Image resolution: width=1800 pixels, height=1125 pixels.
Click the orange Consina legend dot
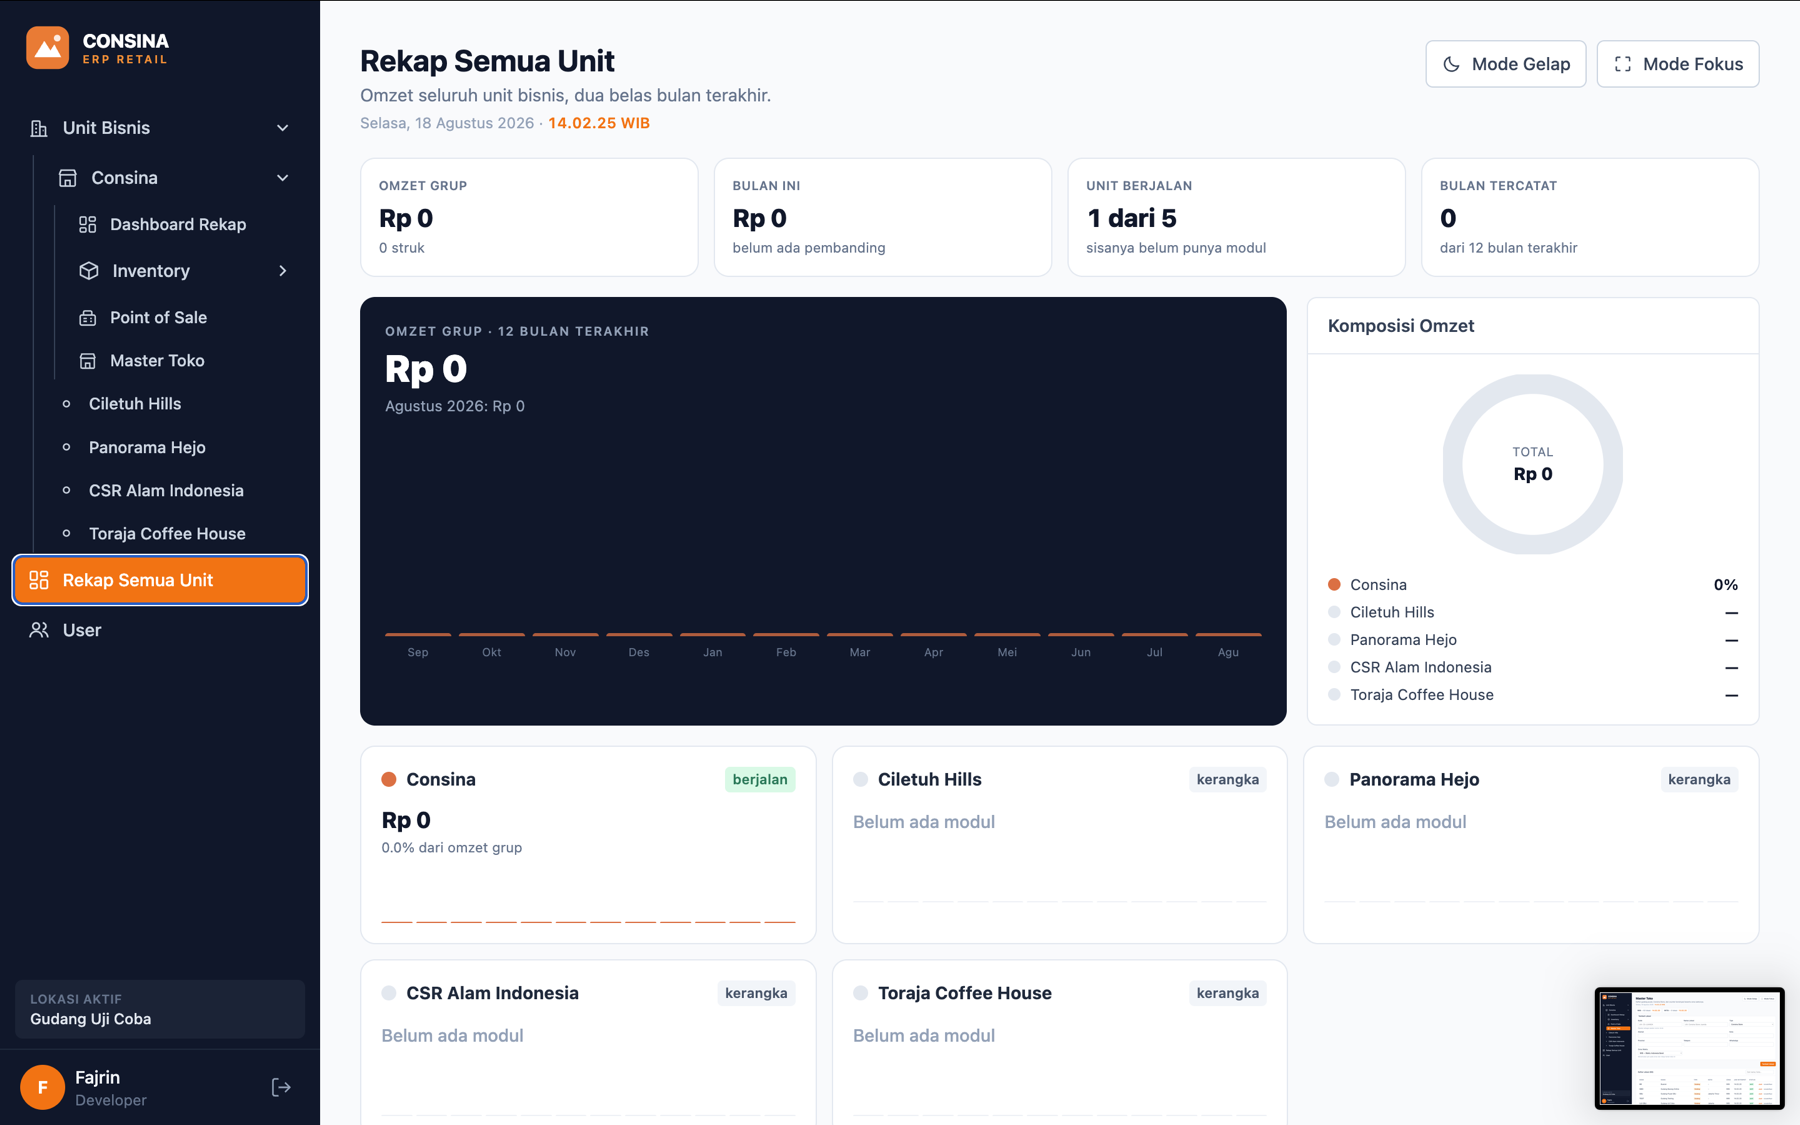[1334, 585]
